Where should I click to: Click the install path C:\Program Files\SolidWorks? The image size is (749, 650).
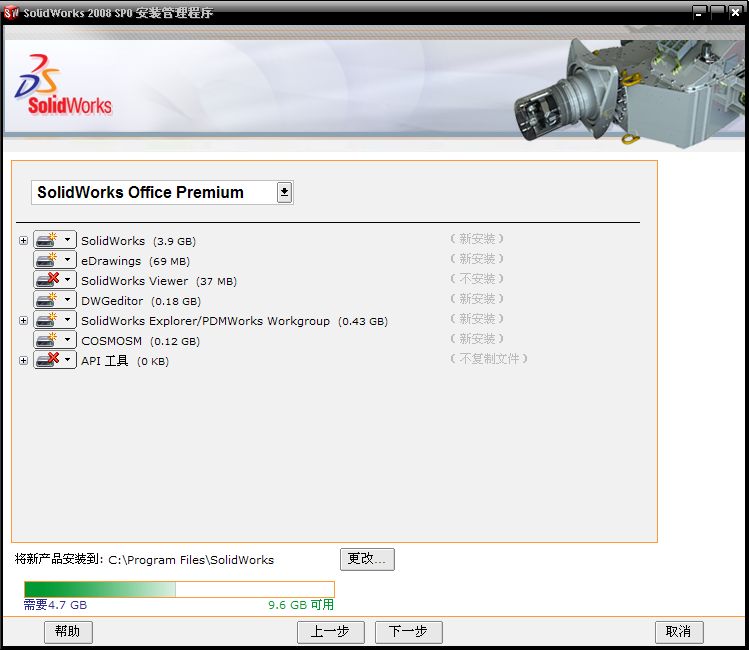(191, 560)
